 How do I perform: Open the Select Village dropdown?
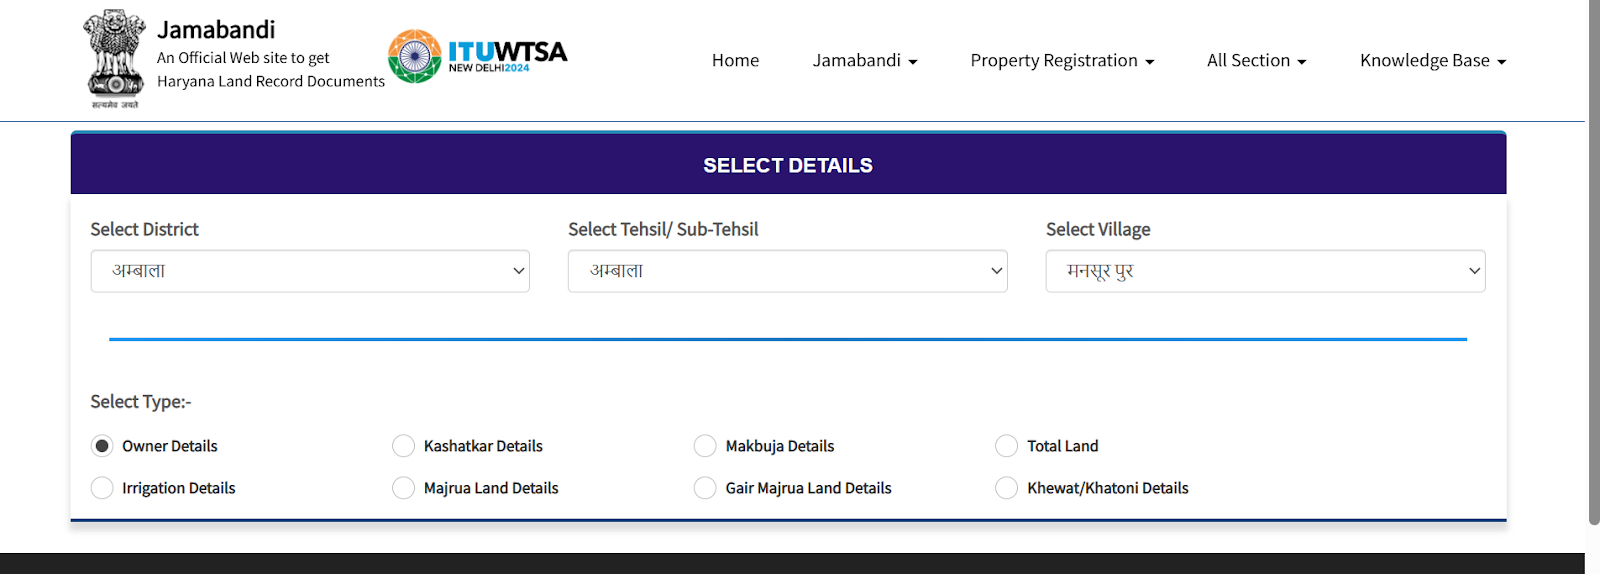pos(1265,271)
